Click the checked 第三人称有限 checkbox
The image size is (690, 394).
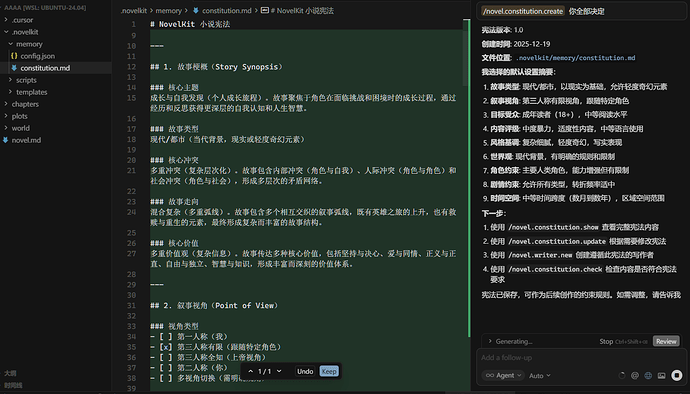[x=166, y=347]
